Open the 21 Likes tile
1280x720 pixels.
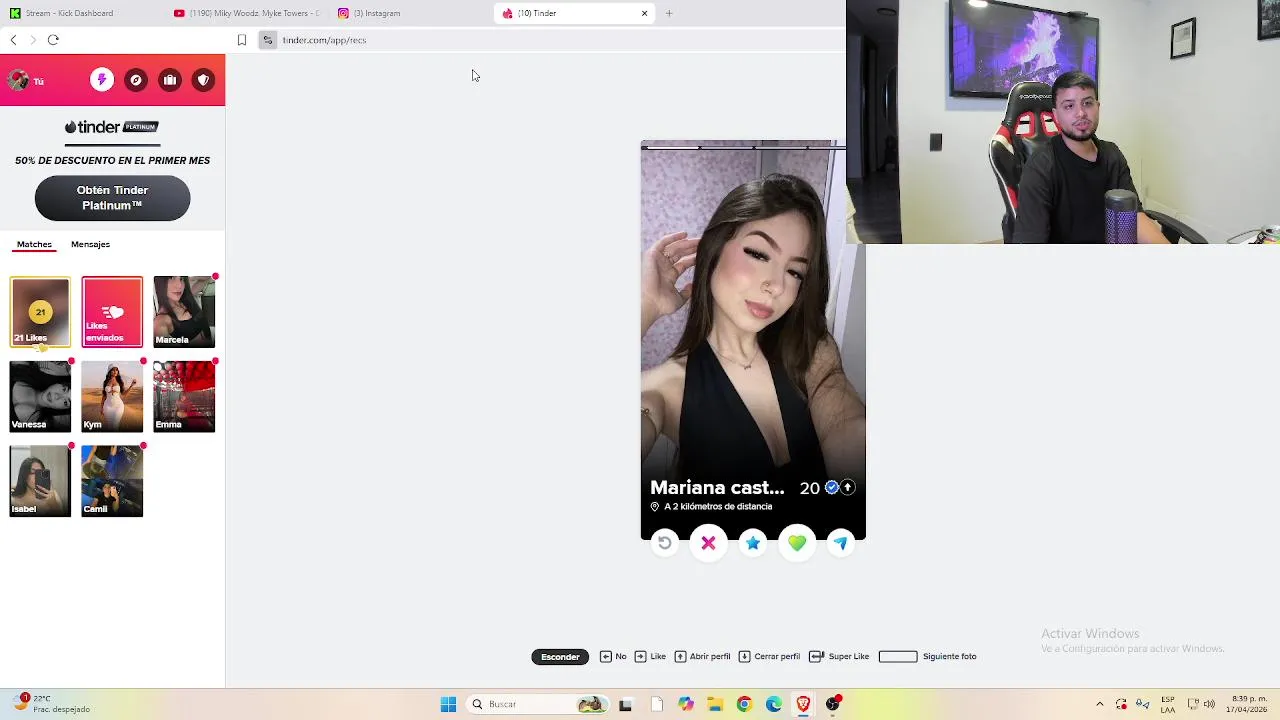coord(40,312)
